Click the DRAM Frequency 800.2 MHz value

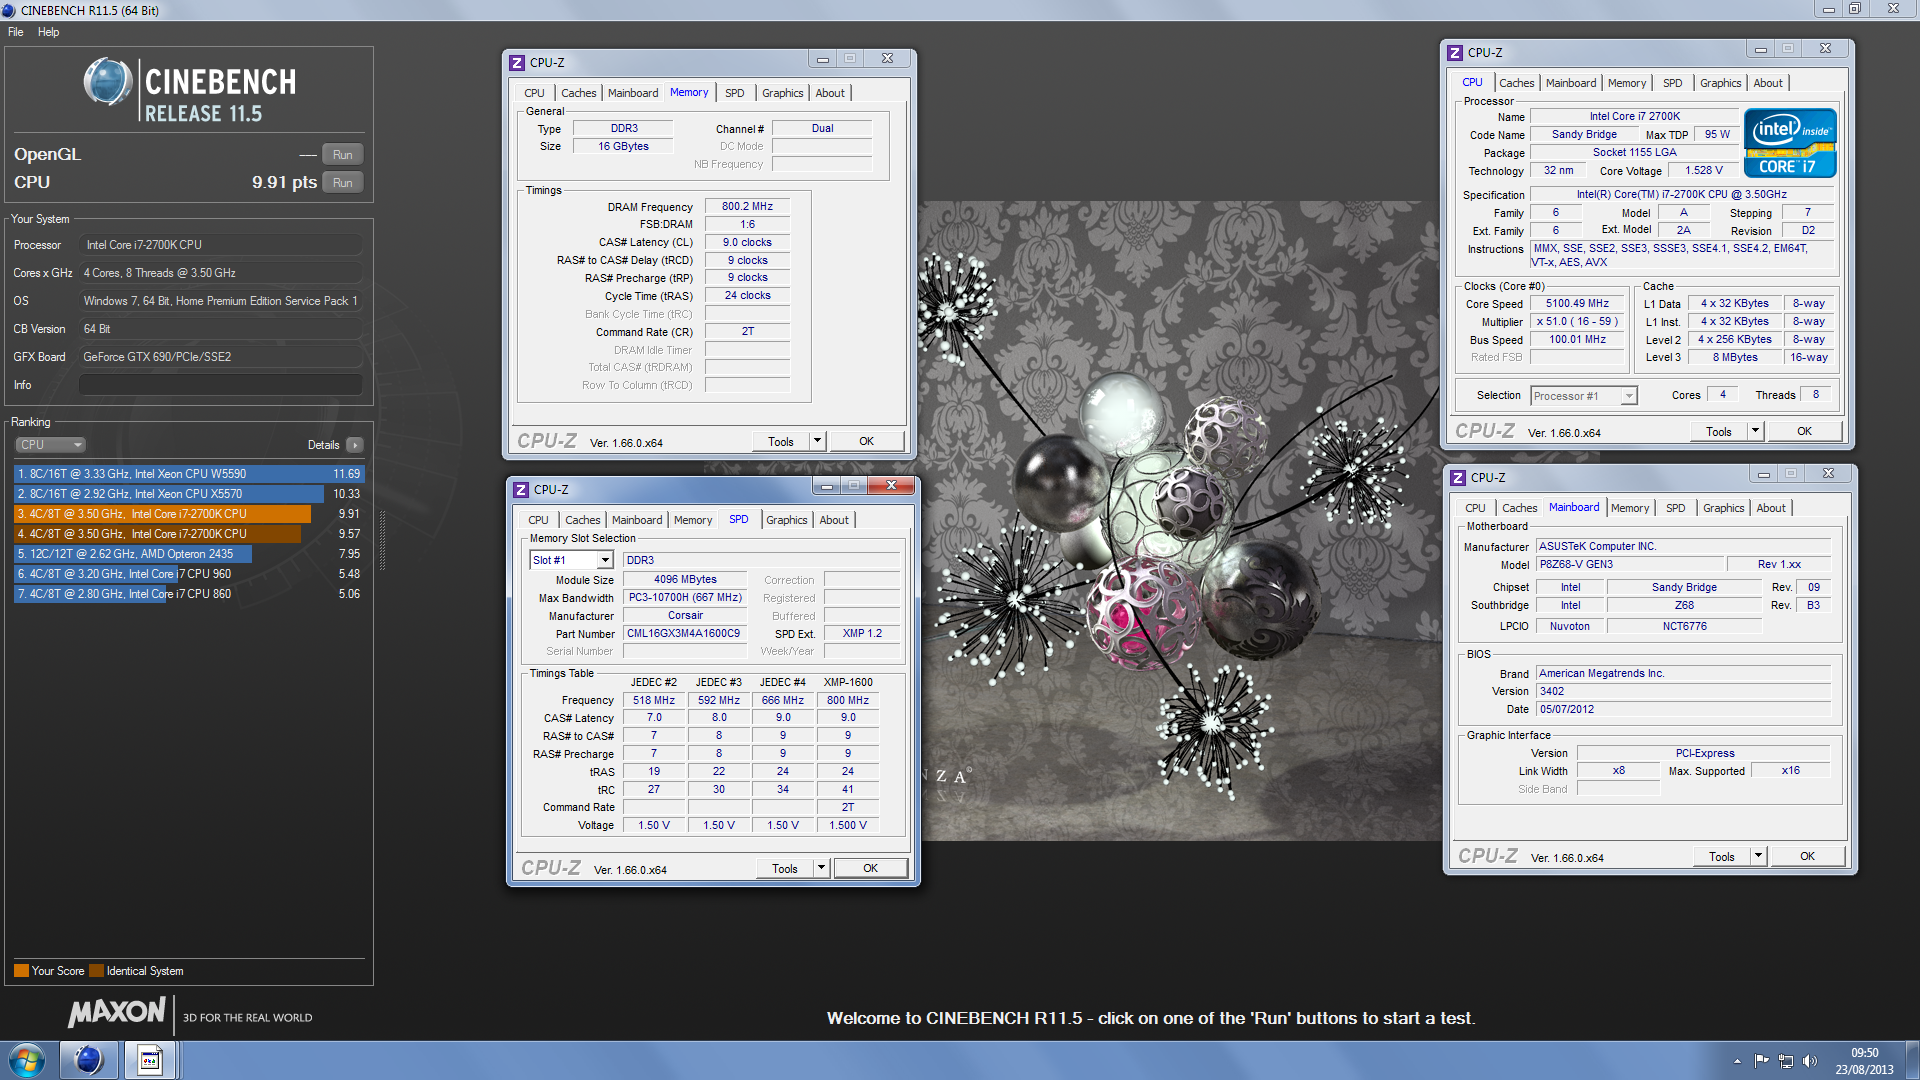(747, 206)
